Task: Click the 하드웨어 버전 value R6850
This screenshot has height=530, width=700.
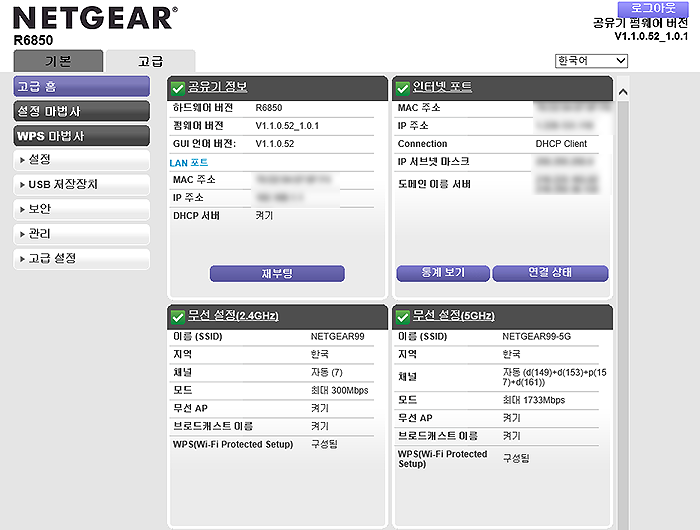Action: click(269, 108)
